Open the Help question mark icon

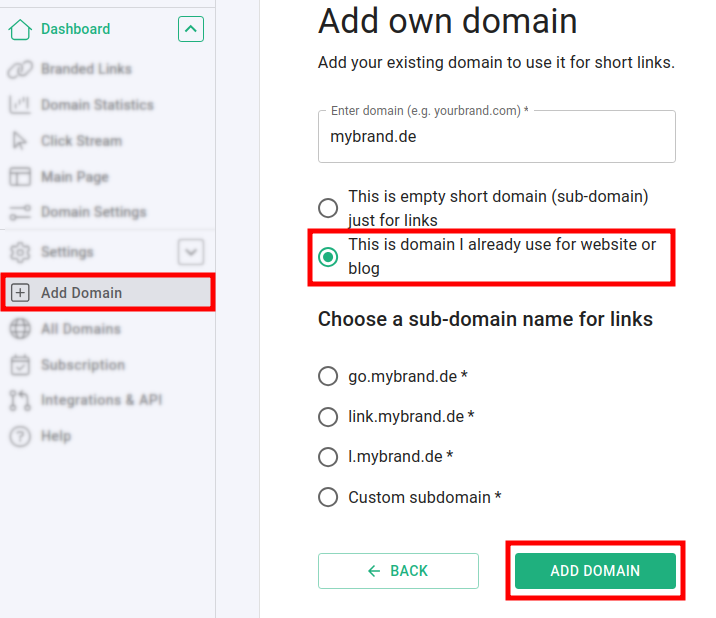click(x=20, y=436)
